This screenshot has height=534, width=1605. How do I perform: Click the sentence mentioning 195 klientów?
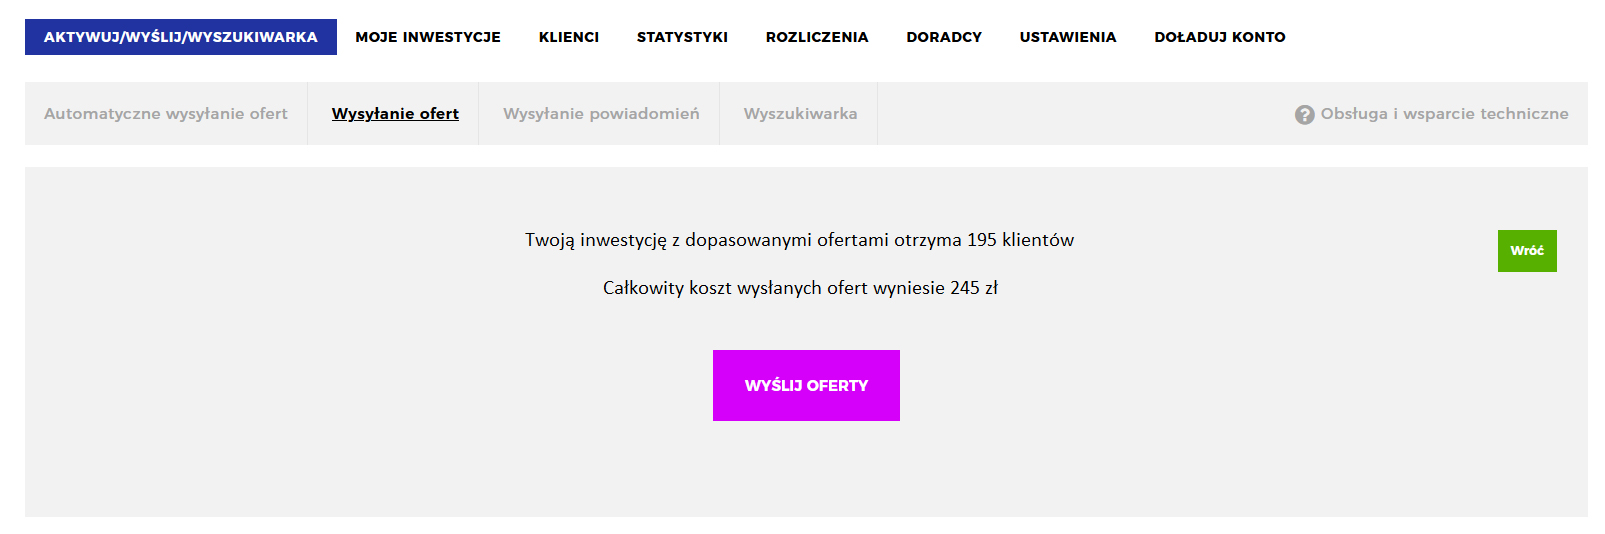(x=799, y=240)
